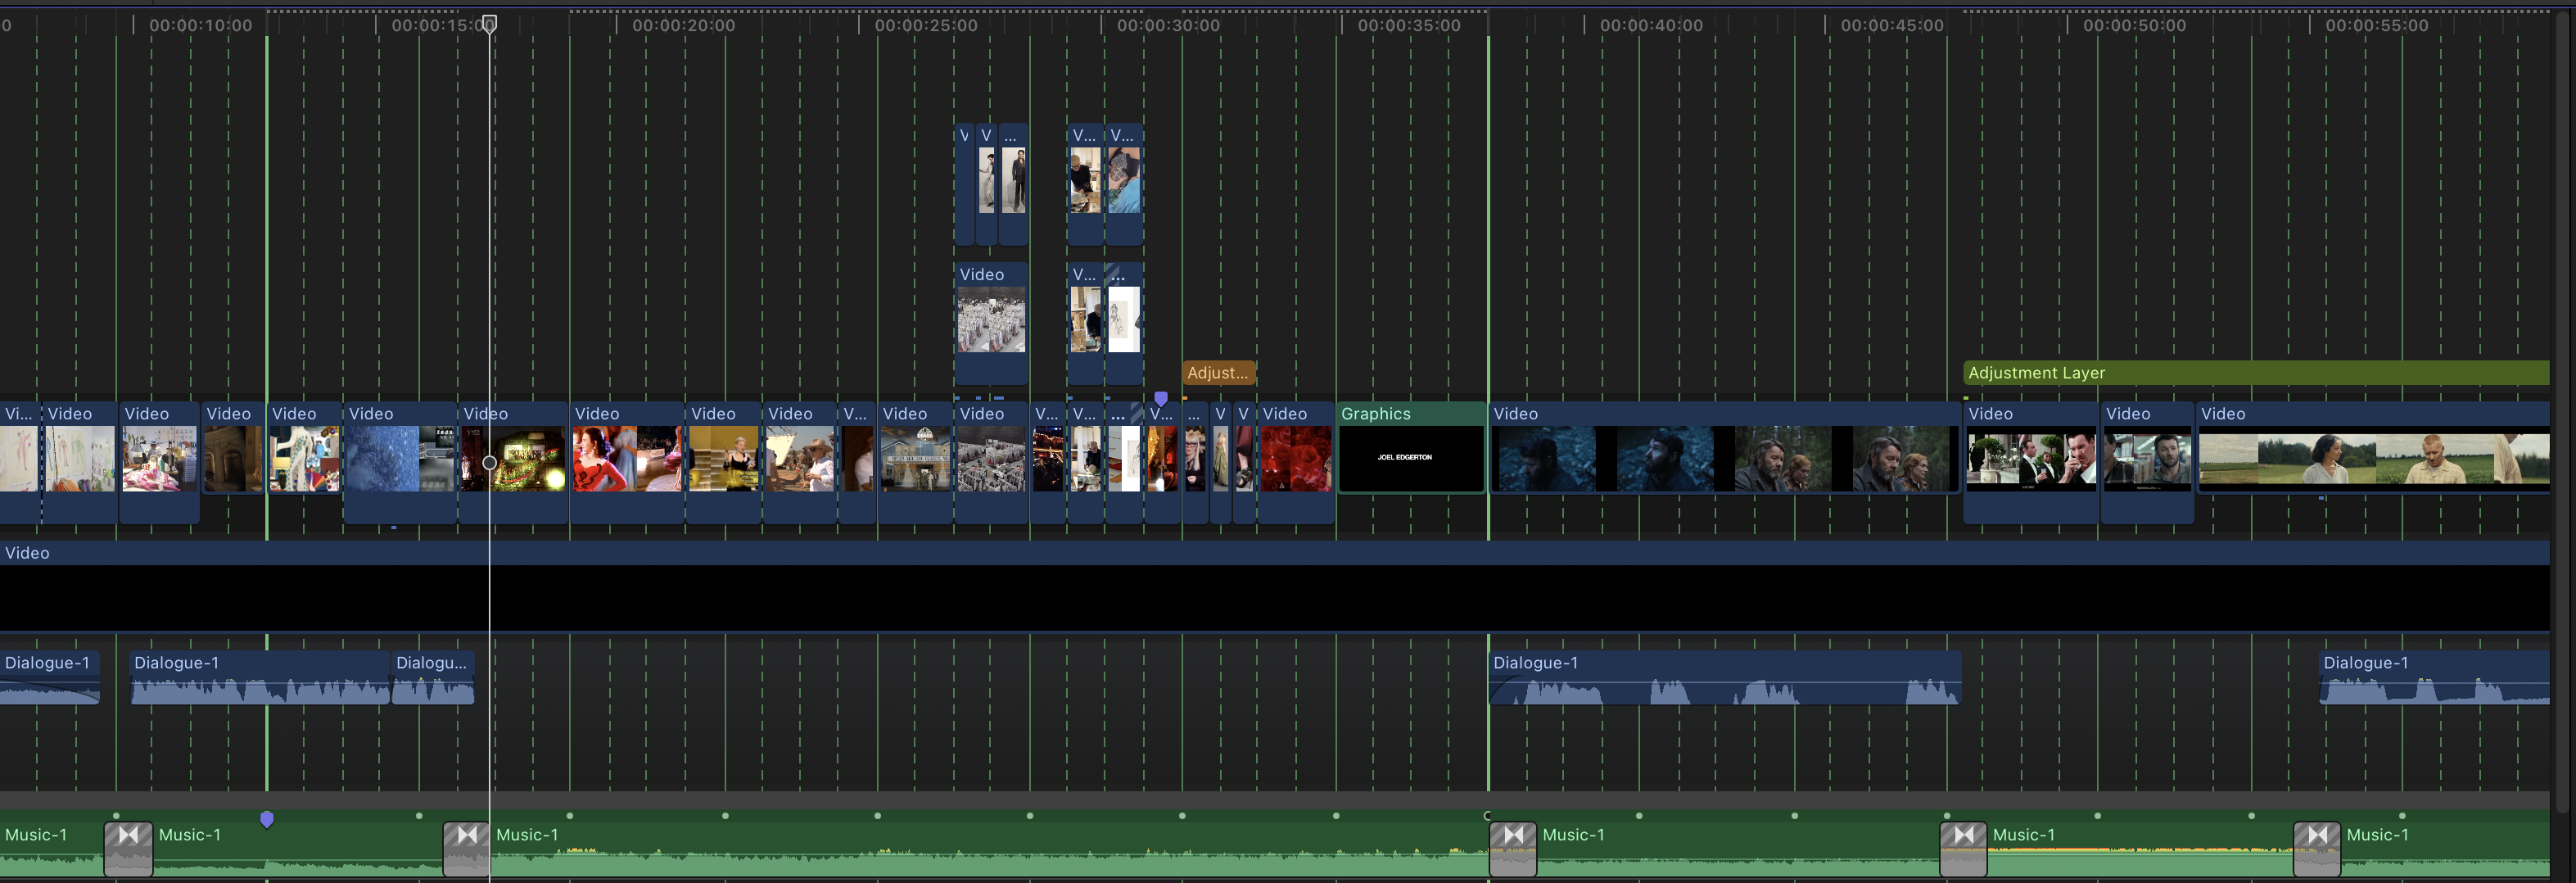This screenshot has width=2576, height=883.
Task: Select Music-1 transition between 00:00:35 and 00:00:40
Action: (1512, 848)
